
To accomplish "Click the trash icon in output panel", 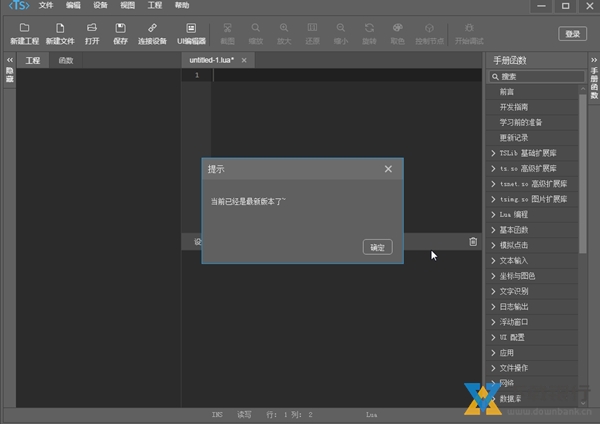I will [x=473, y=241].
